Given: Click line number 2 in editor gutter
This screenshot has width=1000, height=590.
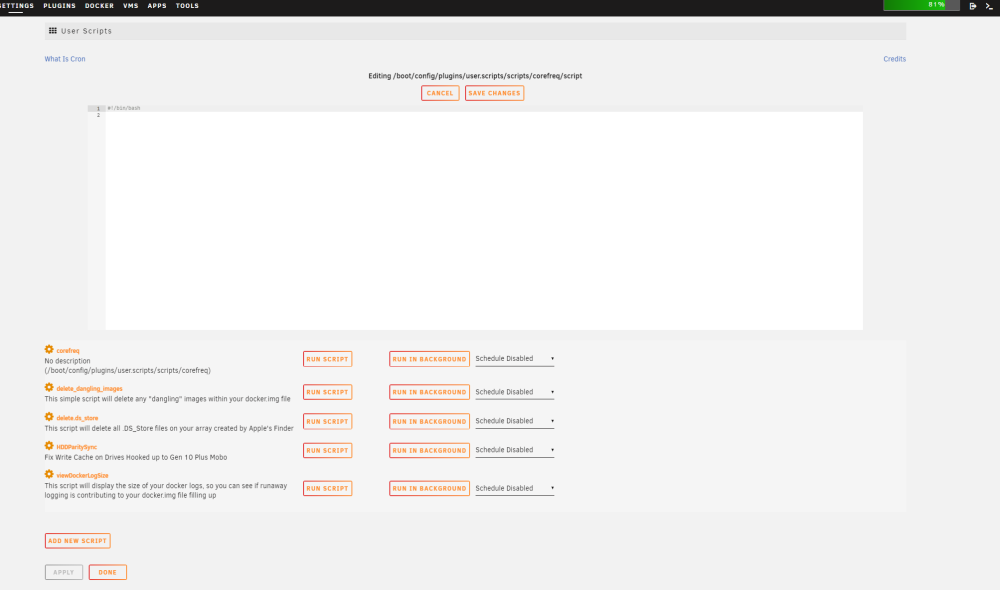Looking at the screenshot, I should 98,115.
